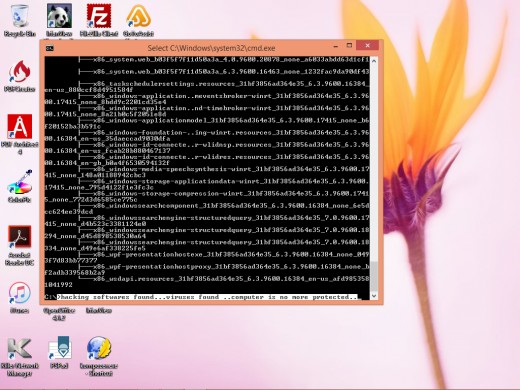Click the 'x86_wpf-presentationhostproxy' console entry
This screenshot has width=520, height=390.
[x=231, y=266]
